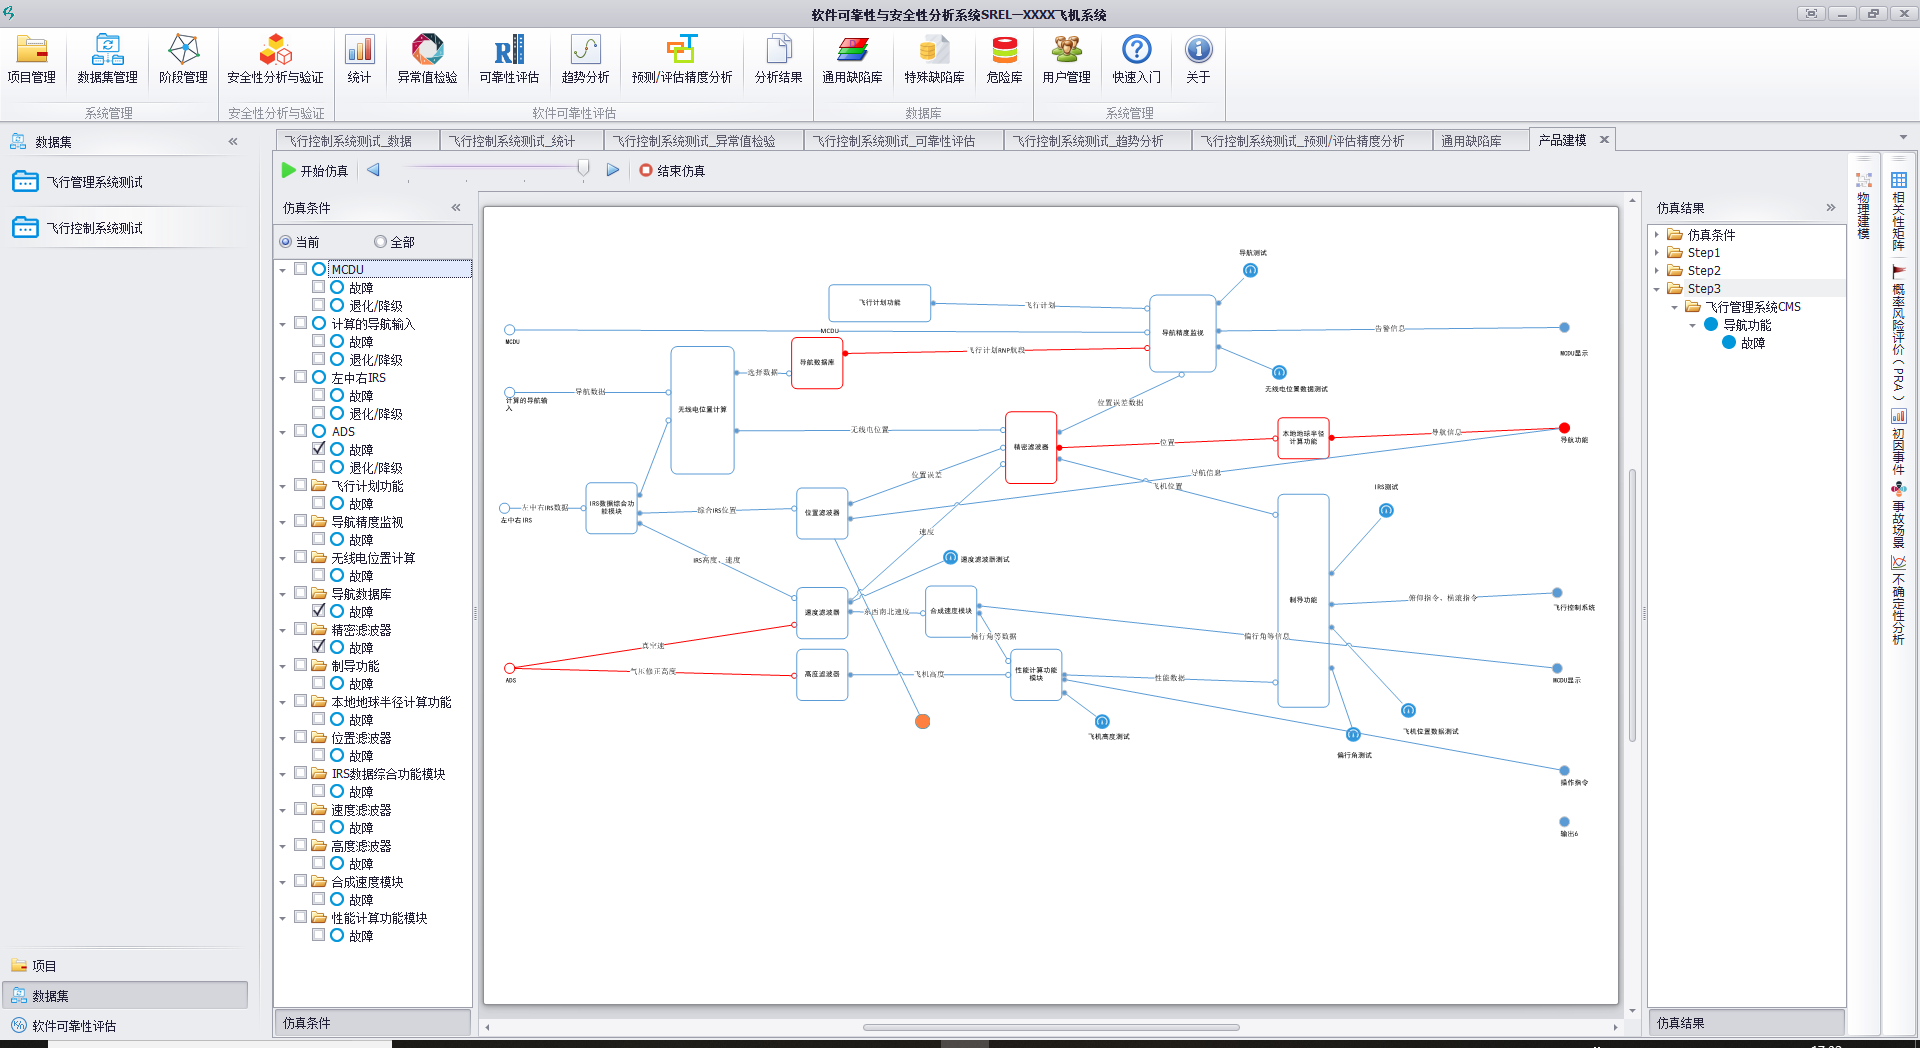This screenshot has height=1048, width=1920.
Task: Uncheck the ADS 故障 checkbox
Action: (x=319, y=449)
